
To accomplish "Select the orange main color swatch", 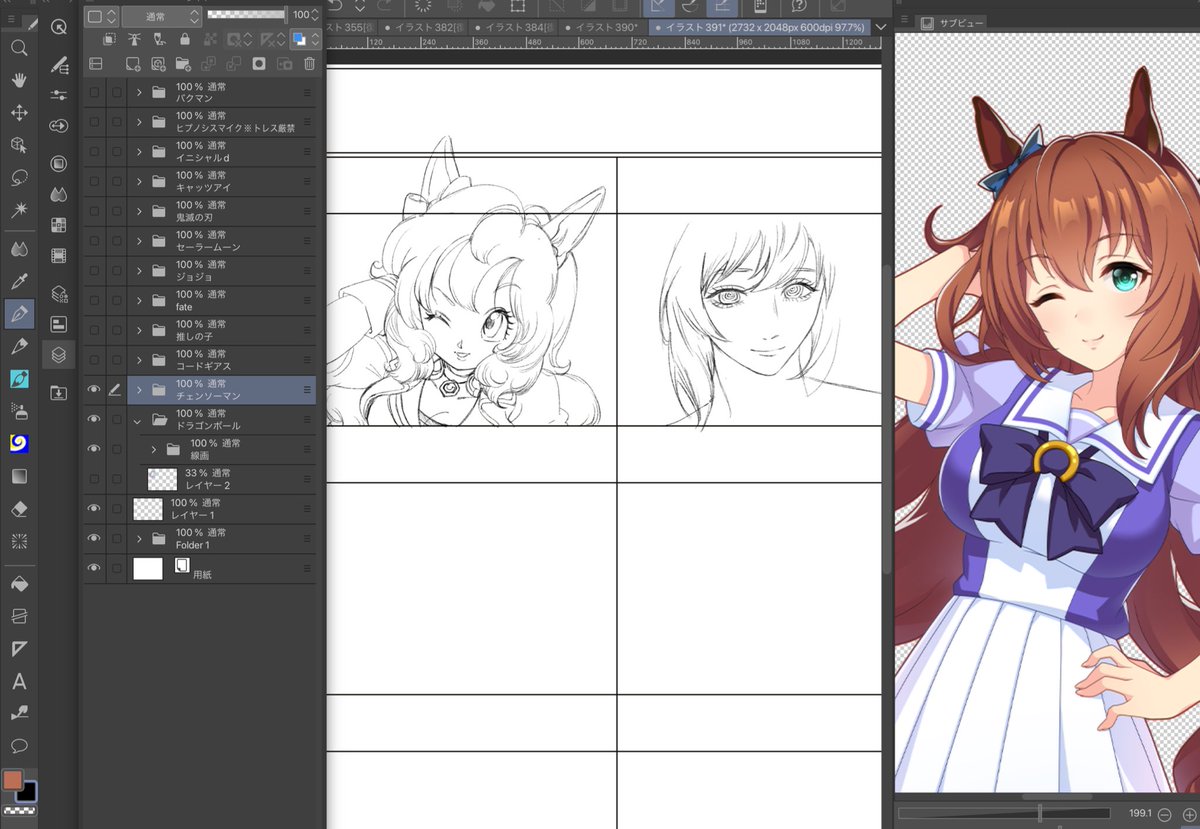I will tap(12, 779).
